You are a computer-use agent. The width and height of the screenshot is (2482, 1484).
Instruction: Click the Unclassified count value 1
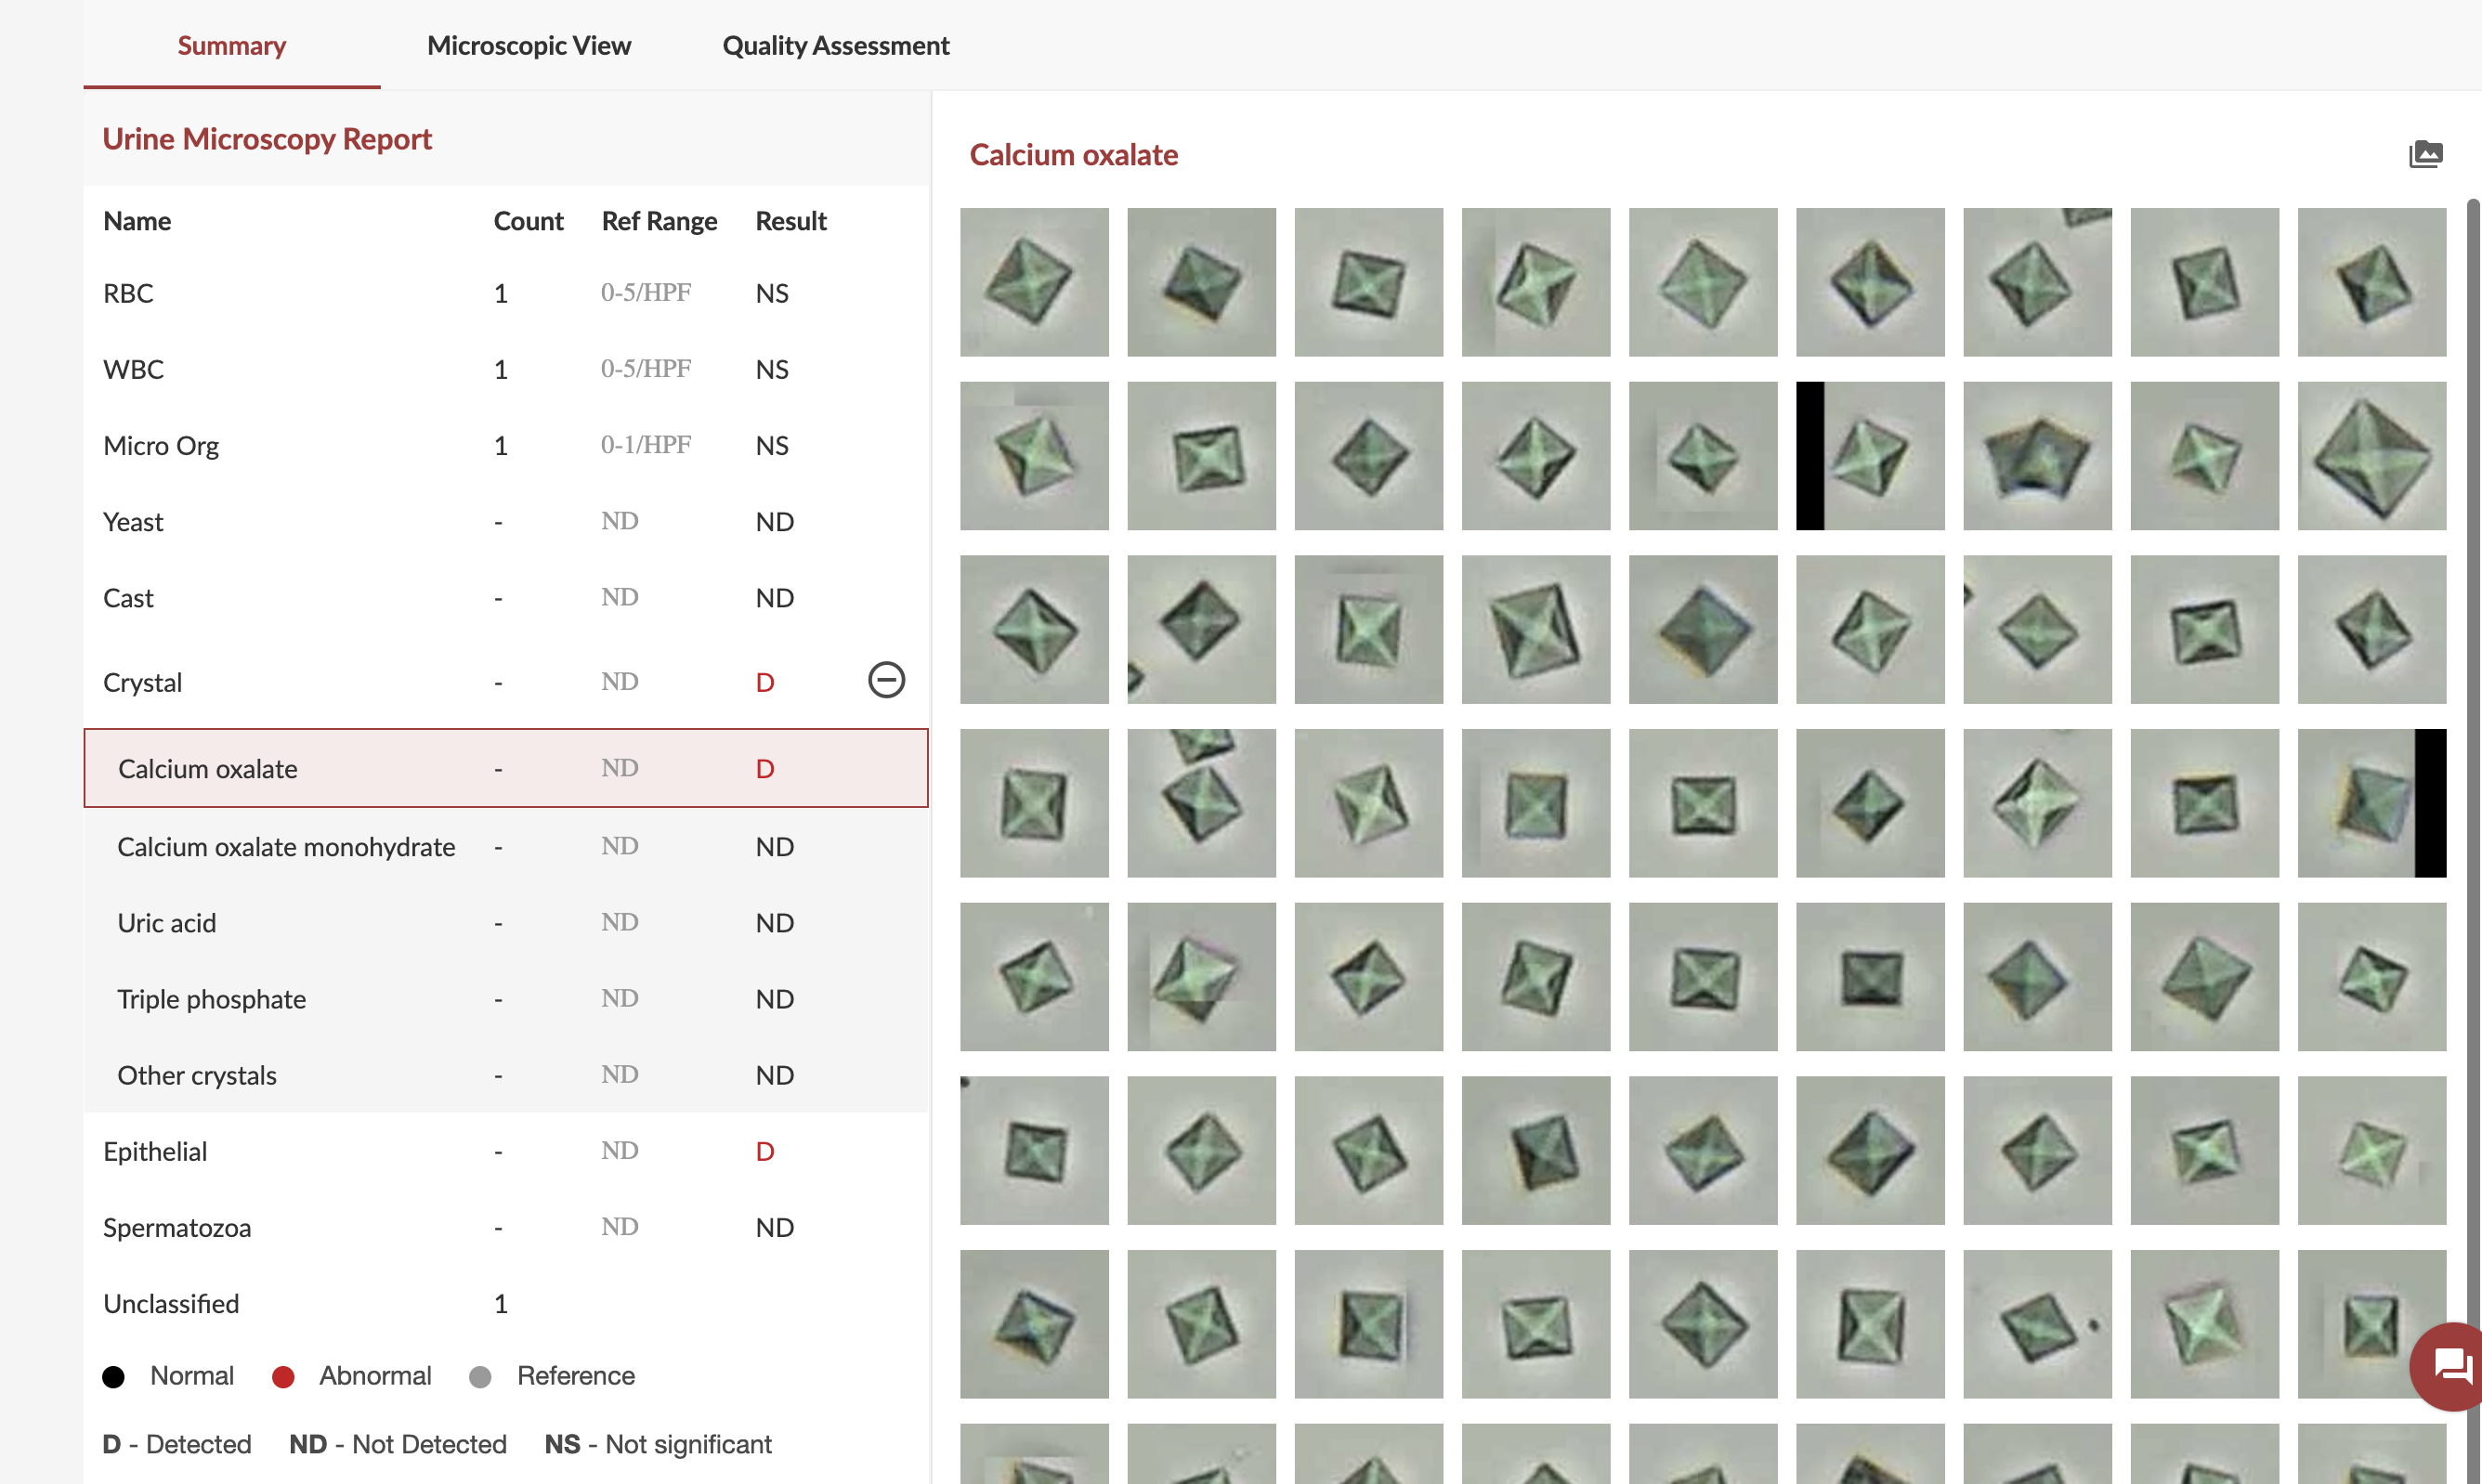pyautogui.click(x=500, y=1303)
